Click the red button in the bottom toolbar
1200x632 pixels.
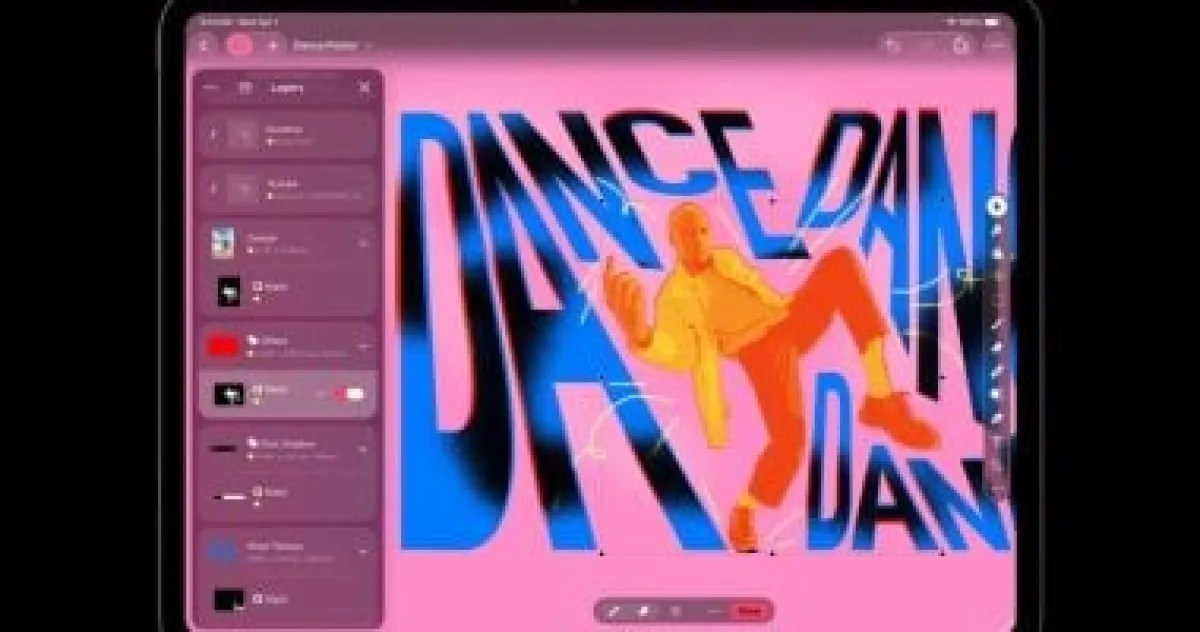(x=748, y=610)
